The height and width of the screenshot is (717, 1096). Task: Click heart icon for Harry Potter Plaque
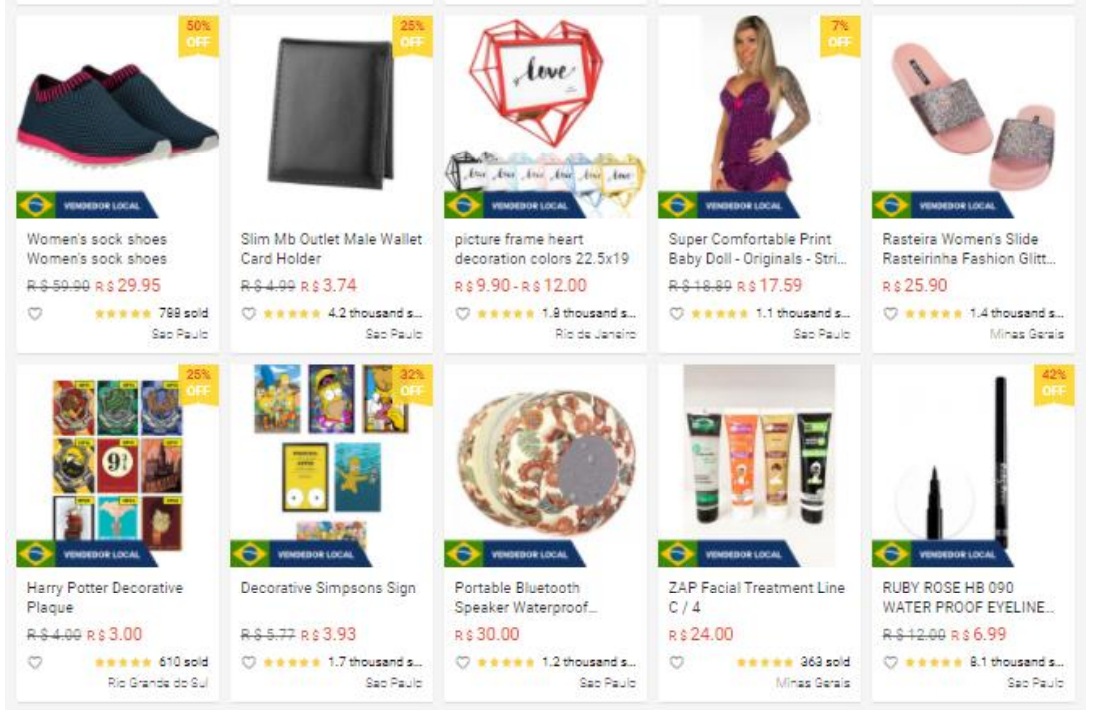point(35,662)
